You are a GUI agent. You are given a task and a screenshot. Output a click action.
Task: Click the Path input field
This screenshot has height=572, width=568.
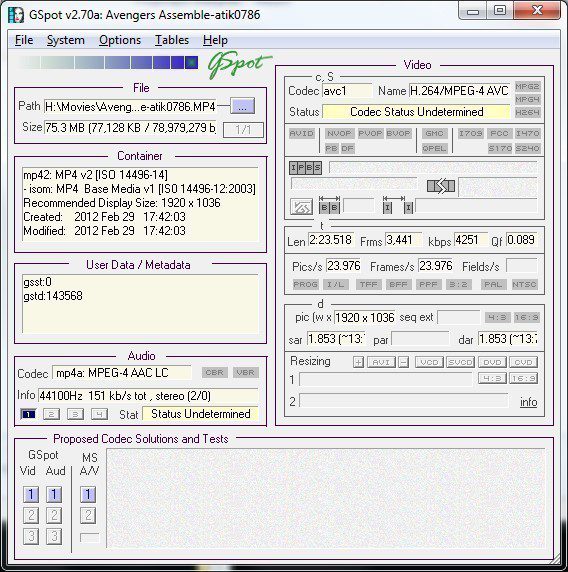pyautogui.click(x=130, y=107)
